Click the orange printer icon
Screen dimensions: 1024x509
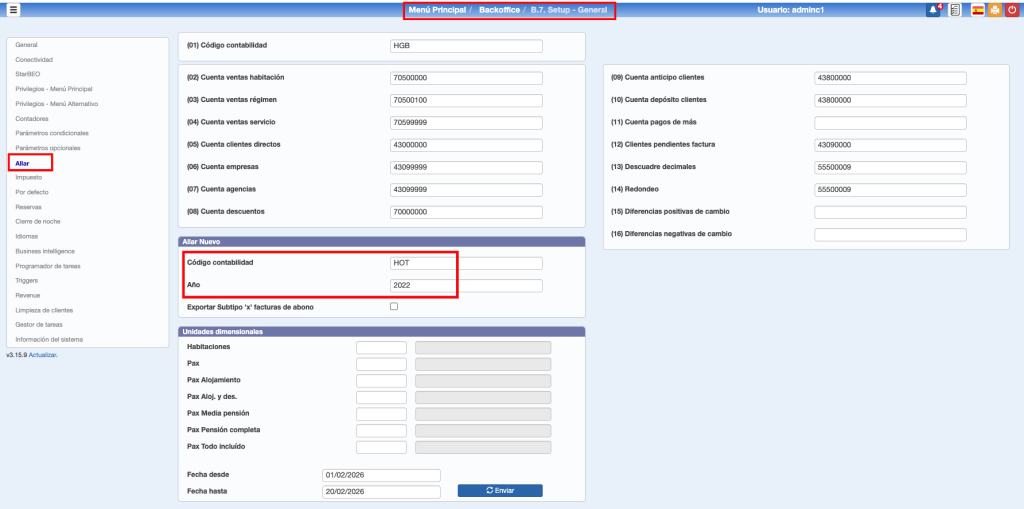(x=995, y=10)
